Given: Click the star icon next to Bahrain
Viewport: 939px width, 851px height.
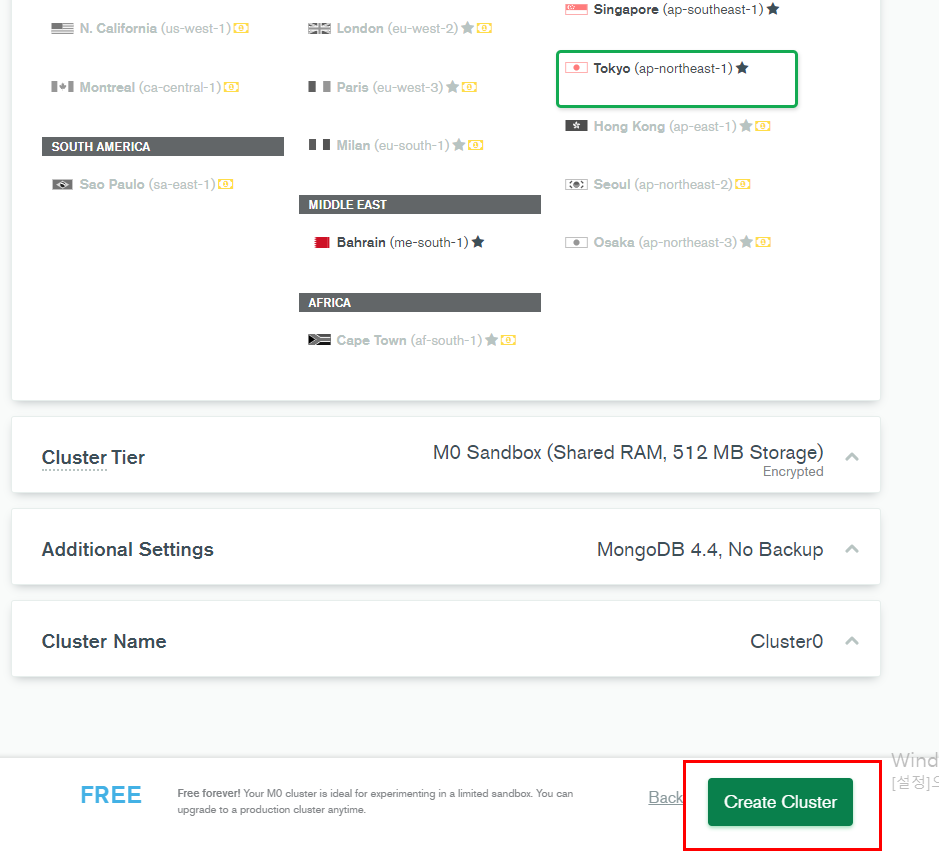Looking at the screenshot, I should (x=478, y=242).
